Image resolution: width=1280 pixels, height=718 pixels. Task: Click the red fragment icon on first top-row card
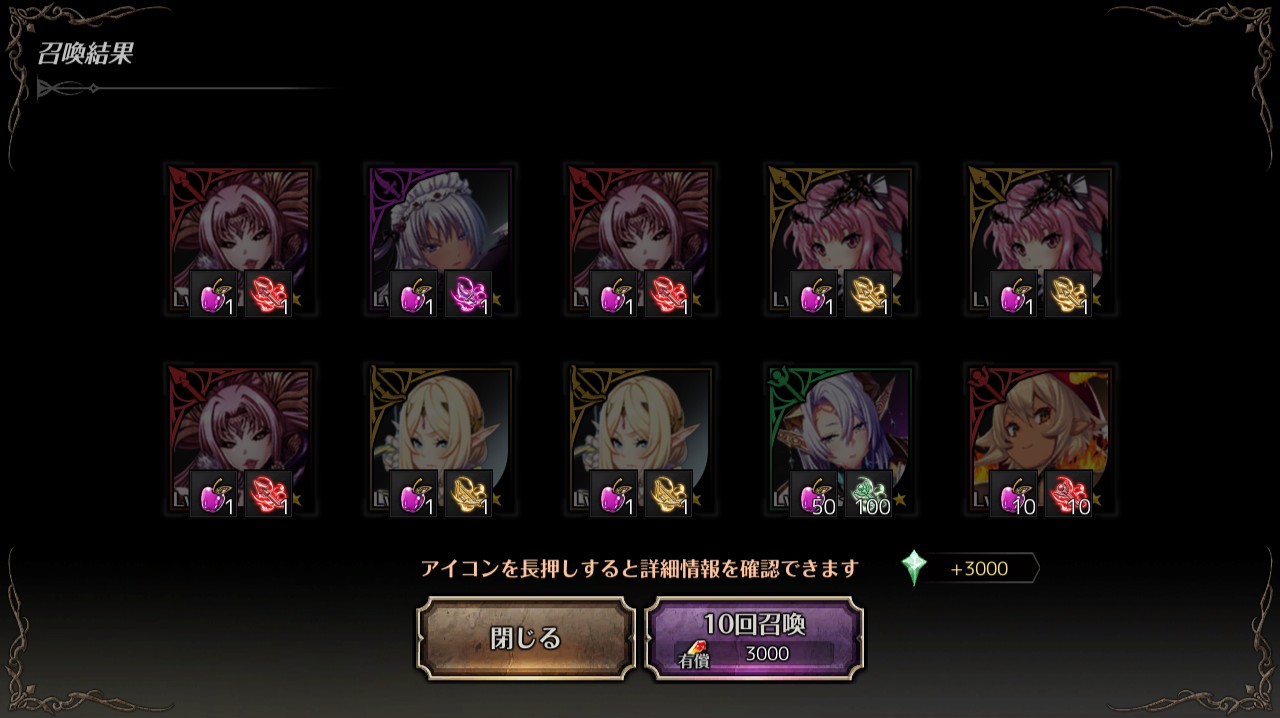(268, 293)
